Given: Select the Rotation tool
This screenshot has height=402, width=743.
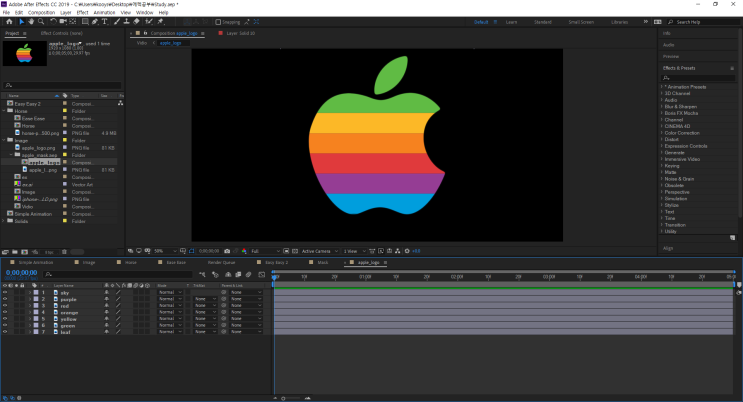Looking at the screenshot, I should [53, 22].
